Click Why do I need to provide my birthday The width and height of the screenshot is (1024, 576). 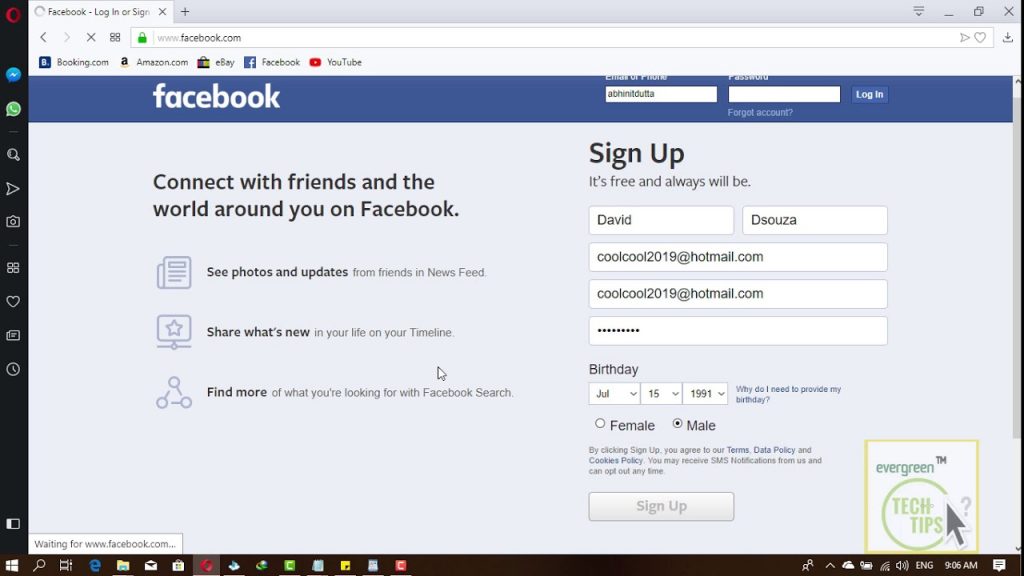pos(788,394)
